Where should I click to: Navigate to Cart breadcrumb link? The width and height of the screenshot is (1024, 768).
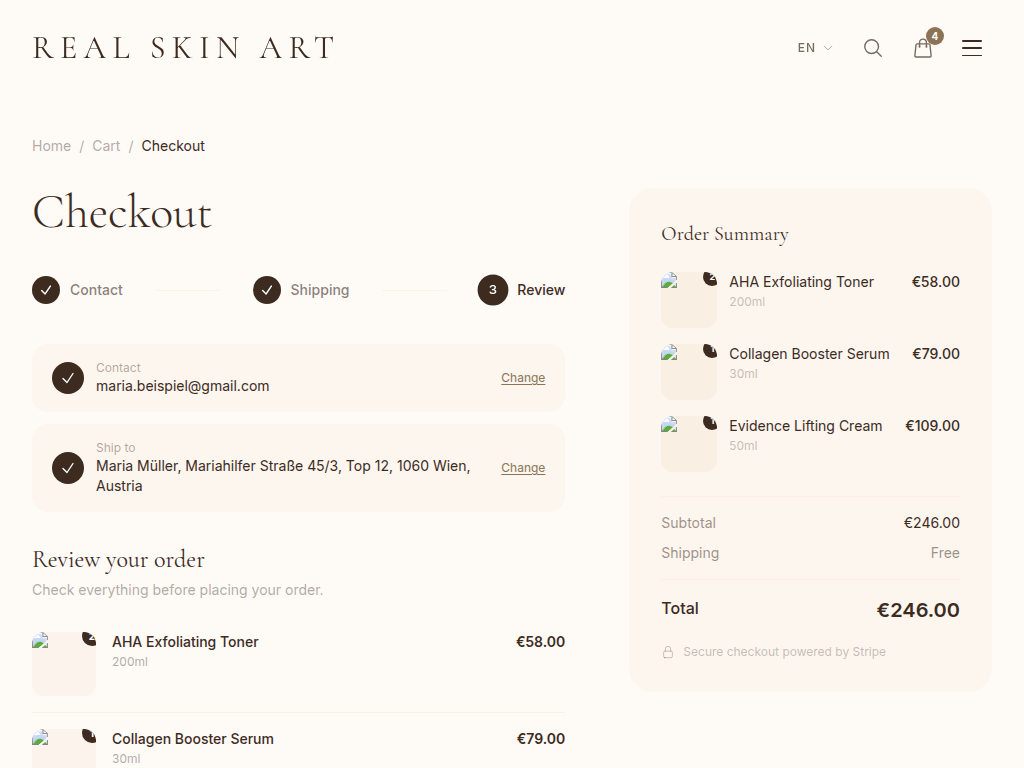[106, 146]
